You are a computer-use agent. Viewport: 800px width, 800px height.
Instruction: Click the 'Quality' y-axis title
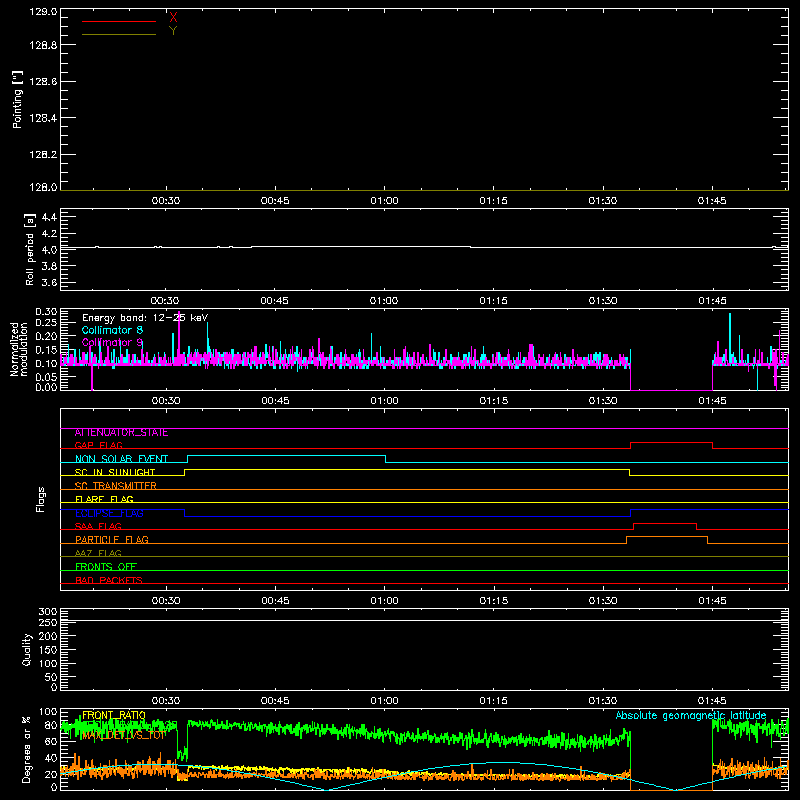pyautogui.click(x=27, y=649)
